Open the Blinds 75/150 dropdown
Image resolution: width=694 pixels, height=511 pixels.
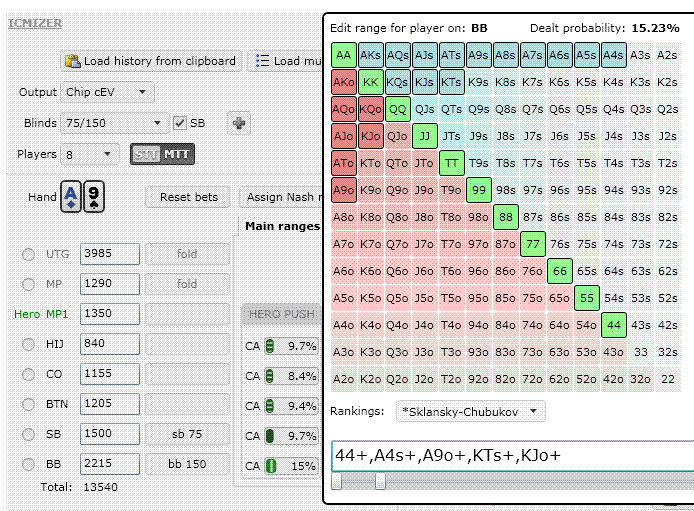click(115, 123)
